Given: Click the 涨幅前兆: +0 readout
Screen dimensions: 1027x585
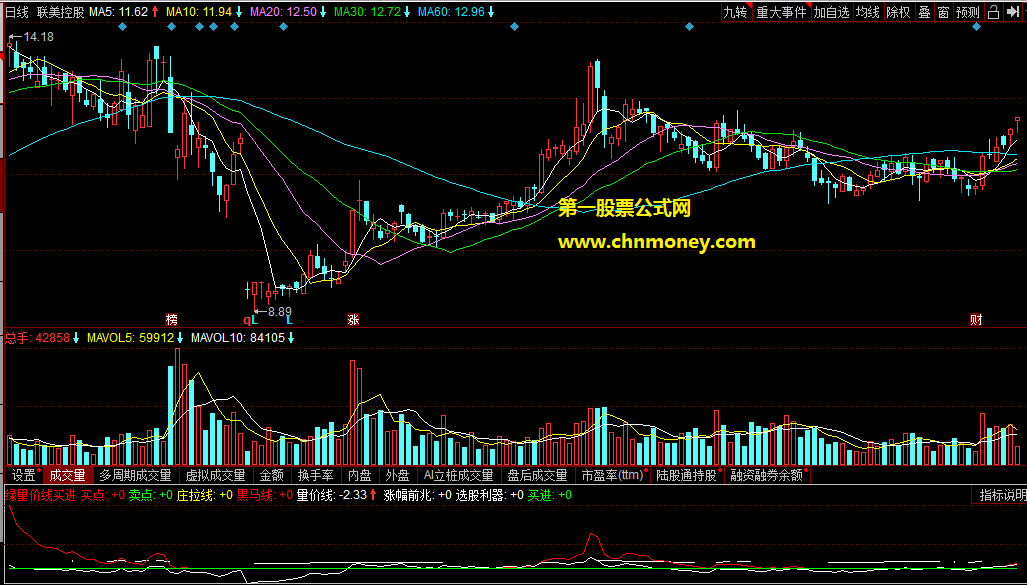Looking at the screenshot, I should point(418,495).
